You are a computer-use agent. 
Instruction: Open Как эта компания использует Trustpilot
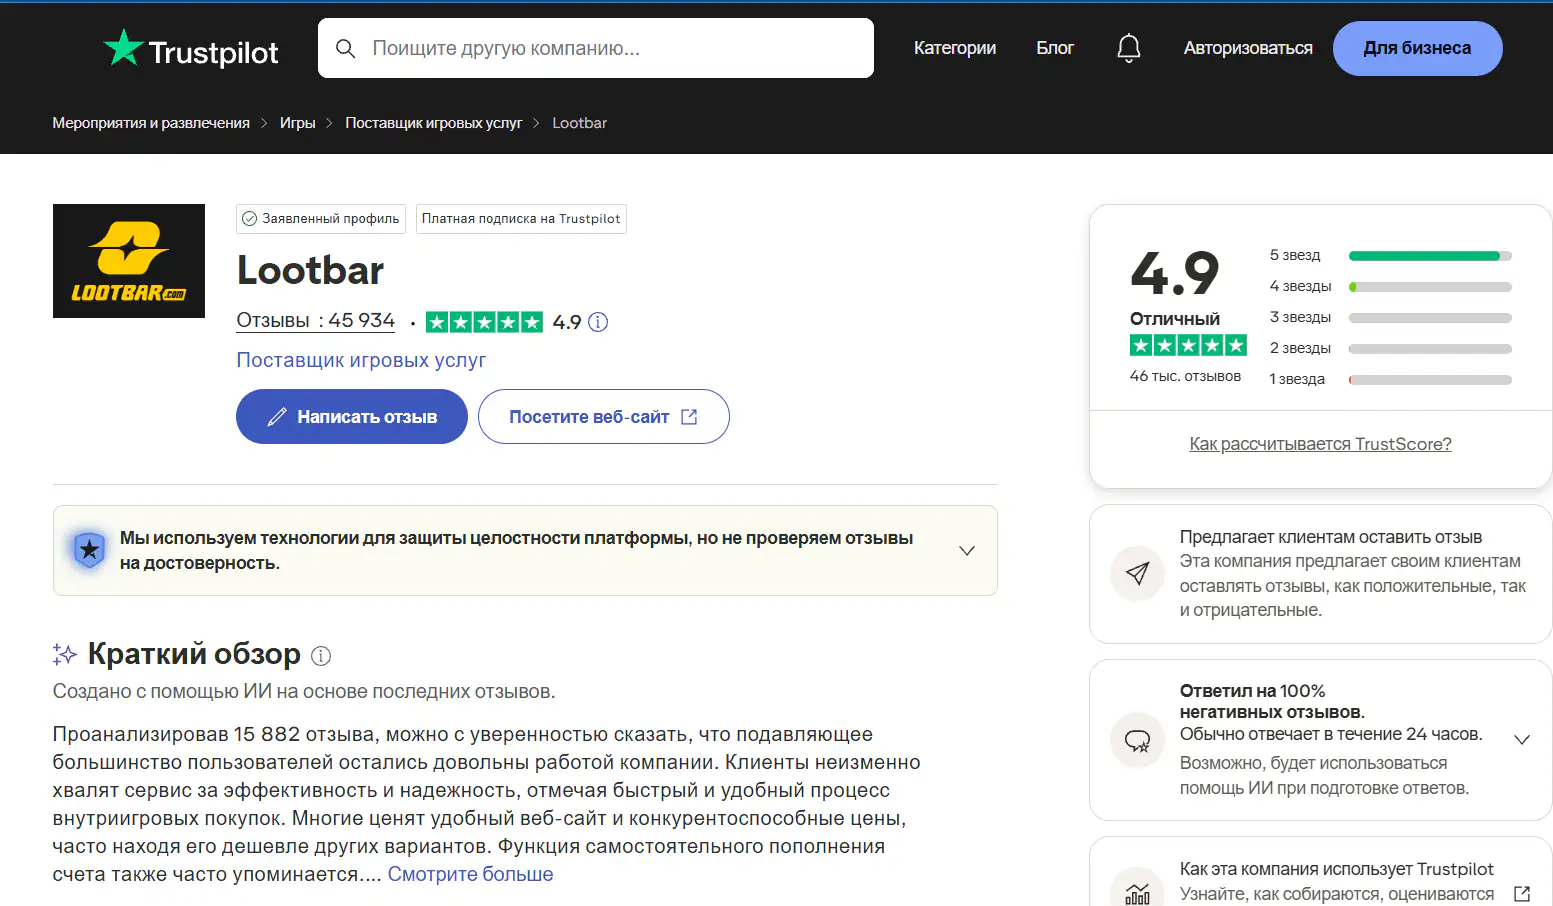pos(1336,869)
